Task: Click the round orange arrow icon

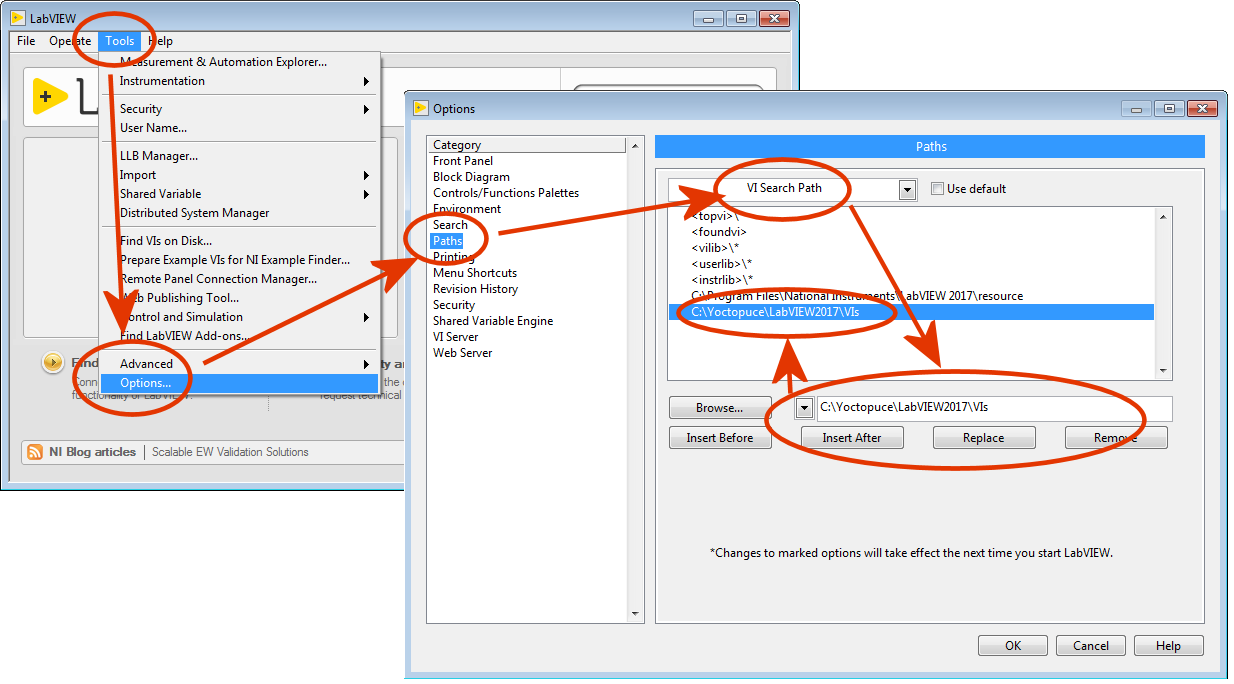Action: (x=53, y=363)
